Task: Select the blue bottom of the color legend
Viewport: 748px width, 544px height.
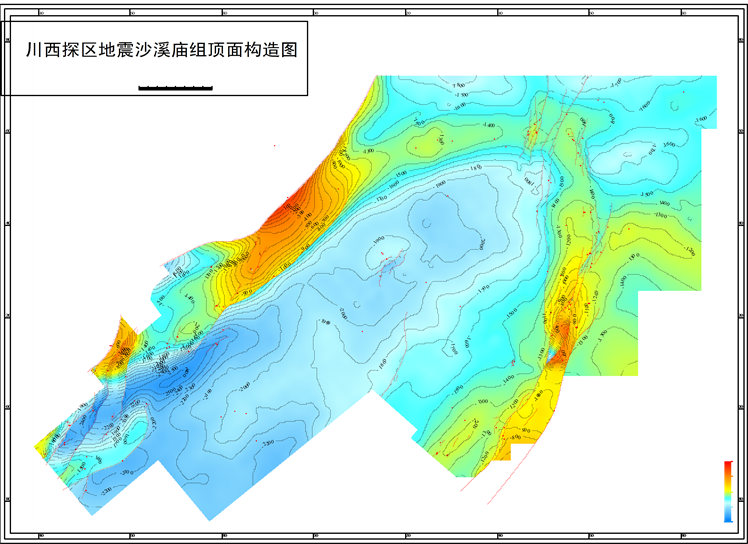Action: click(x=727, y=517)
